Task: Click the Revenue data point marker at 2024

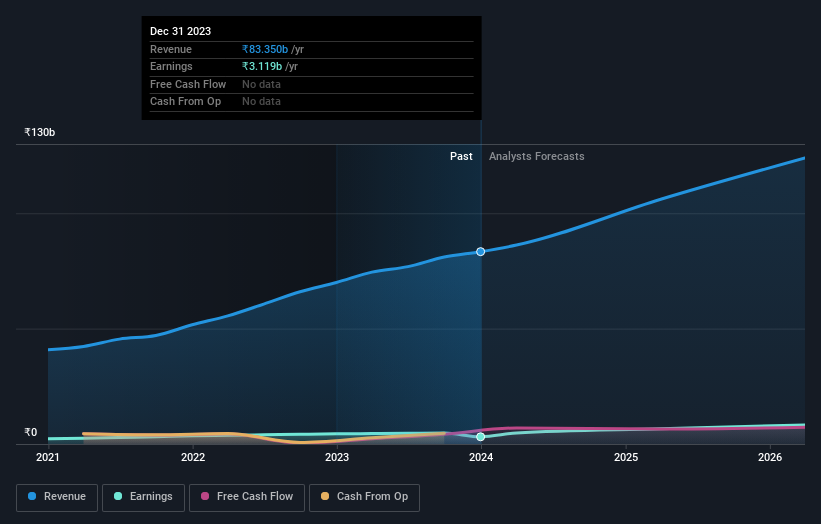Action: tap(480, 252)
